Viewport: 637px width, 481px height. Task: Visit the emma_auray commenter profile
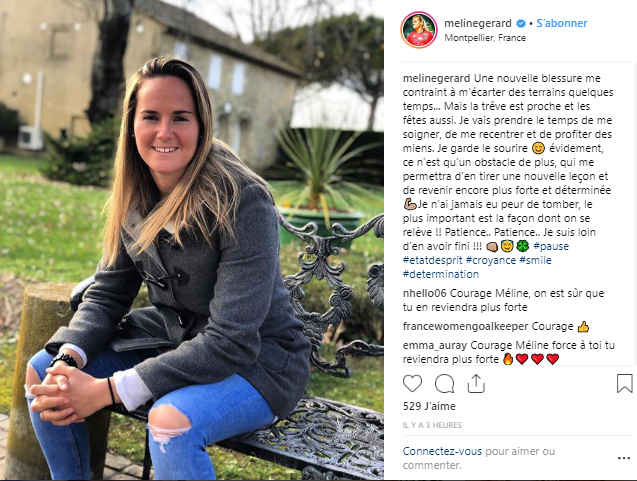pos(435,345)
